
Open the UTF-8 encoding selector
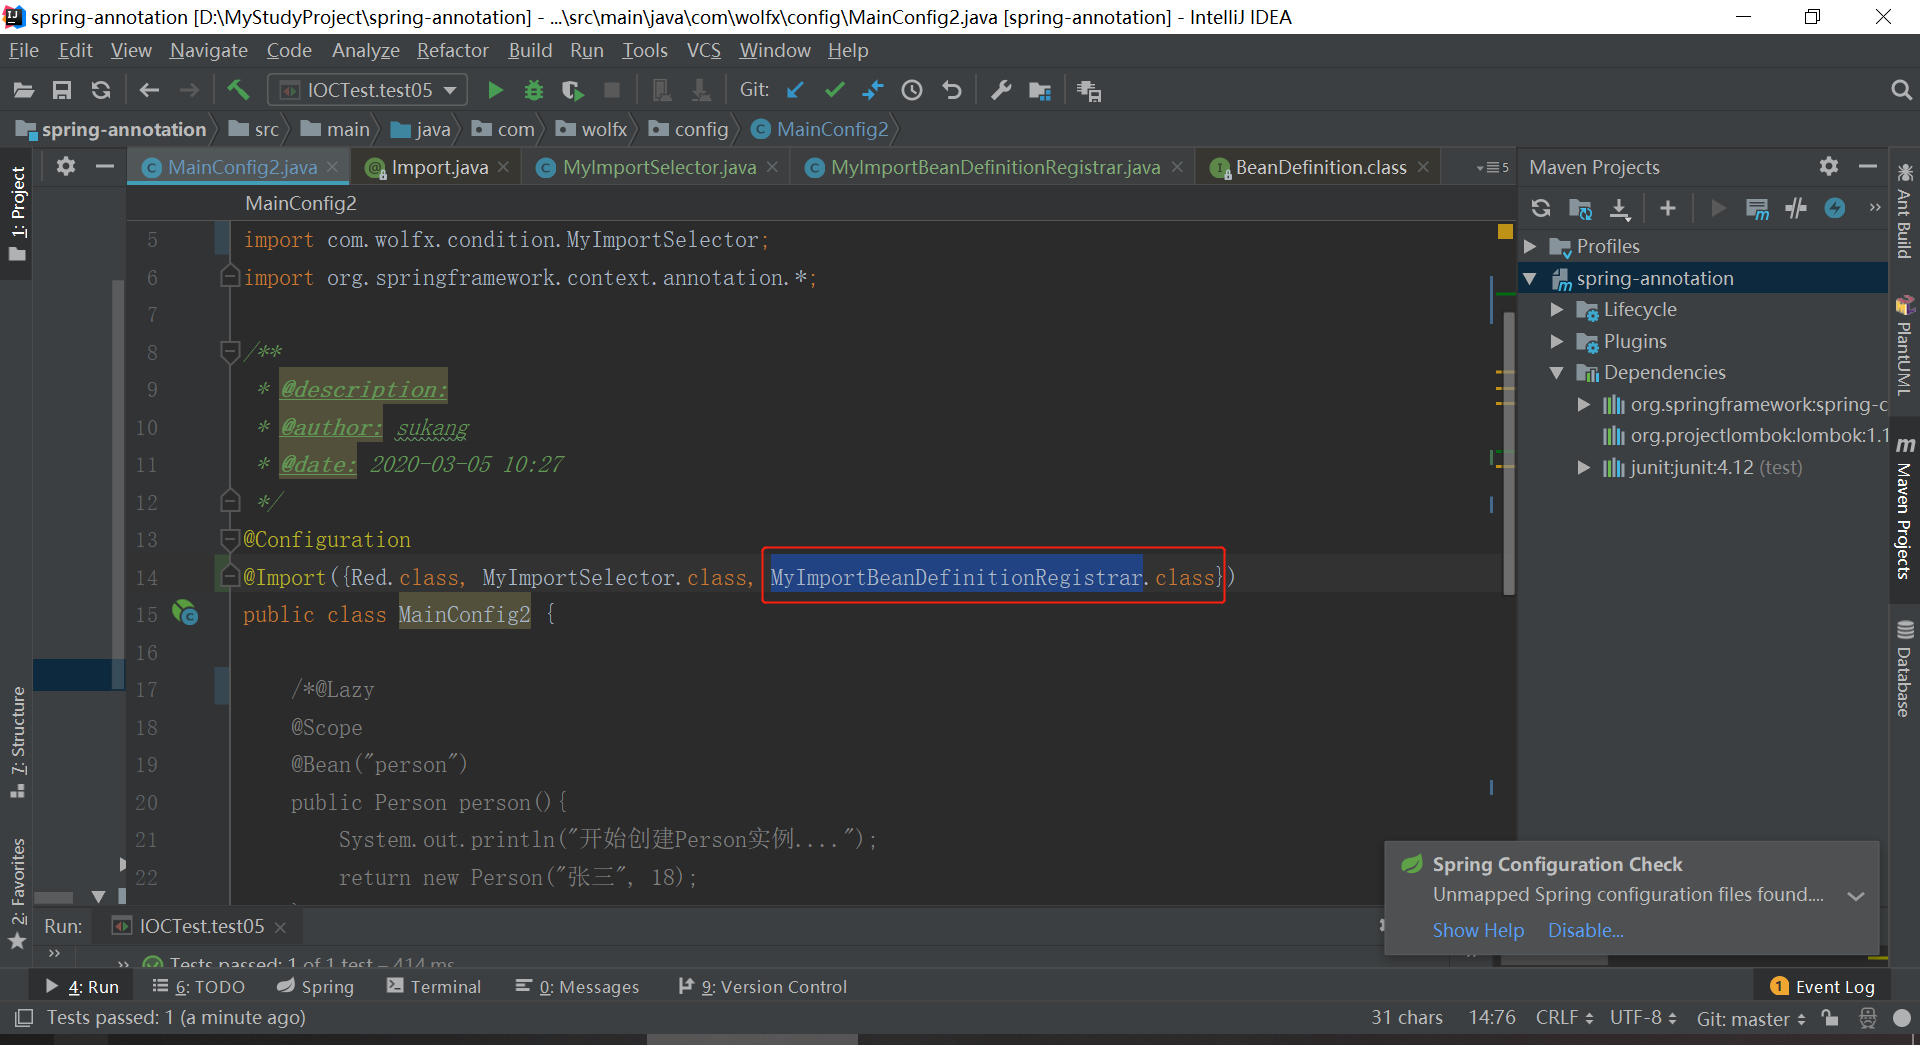(x=1643, y=1018)
